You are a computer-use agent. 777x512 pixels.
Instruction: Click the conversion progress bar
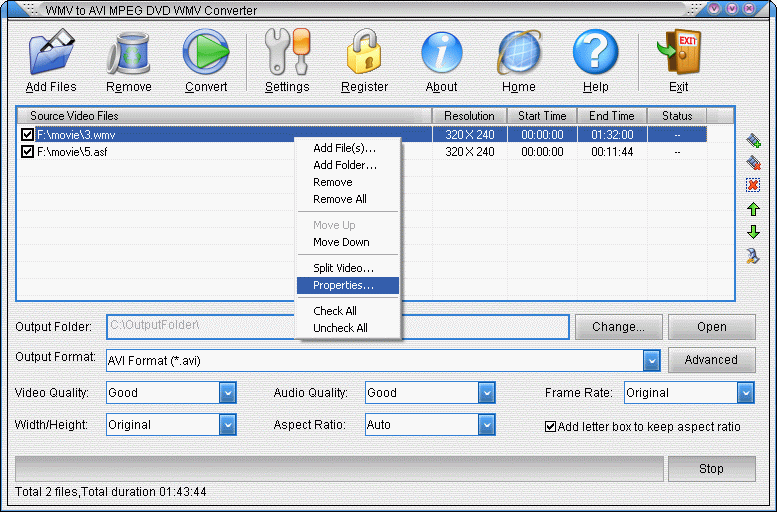(339, 468)
